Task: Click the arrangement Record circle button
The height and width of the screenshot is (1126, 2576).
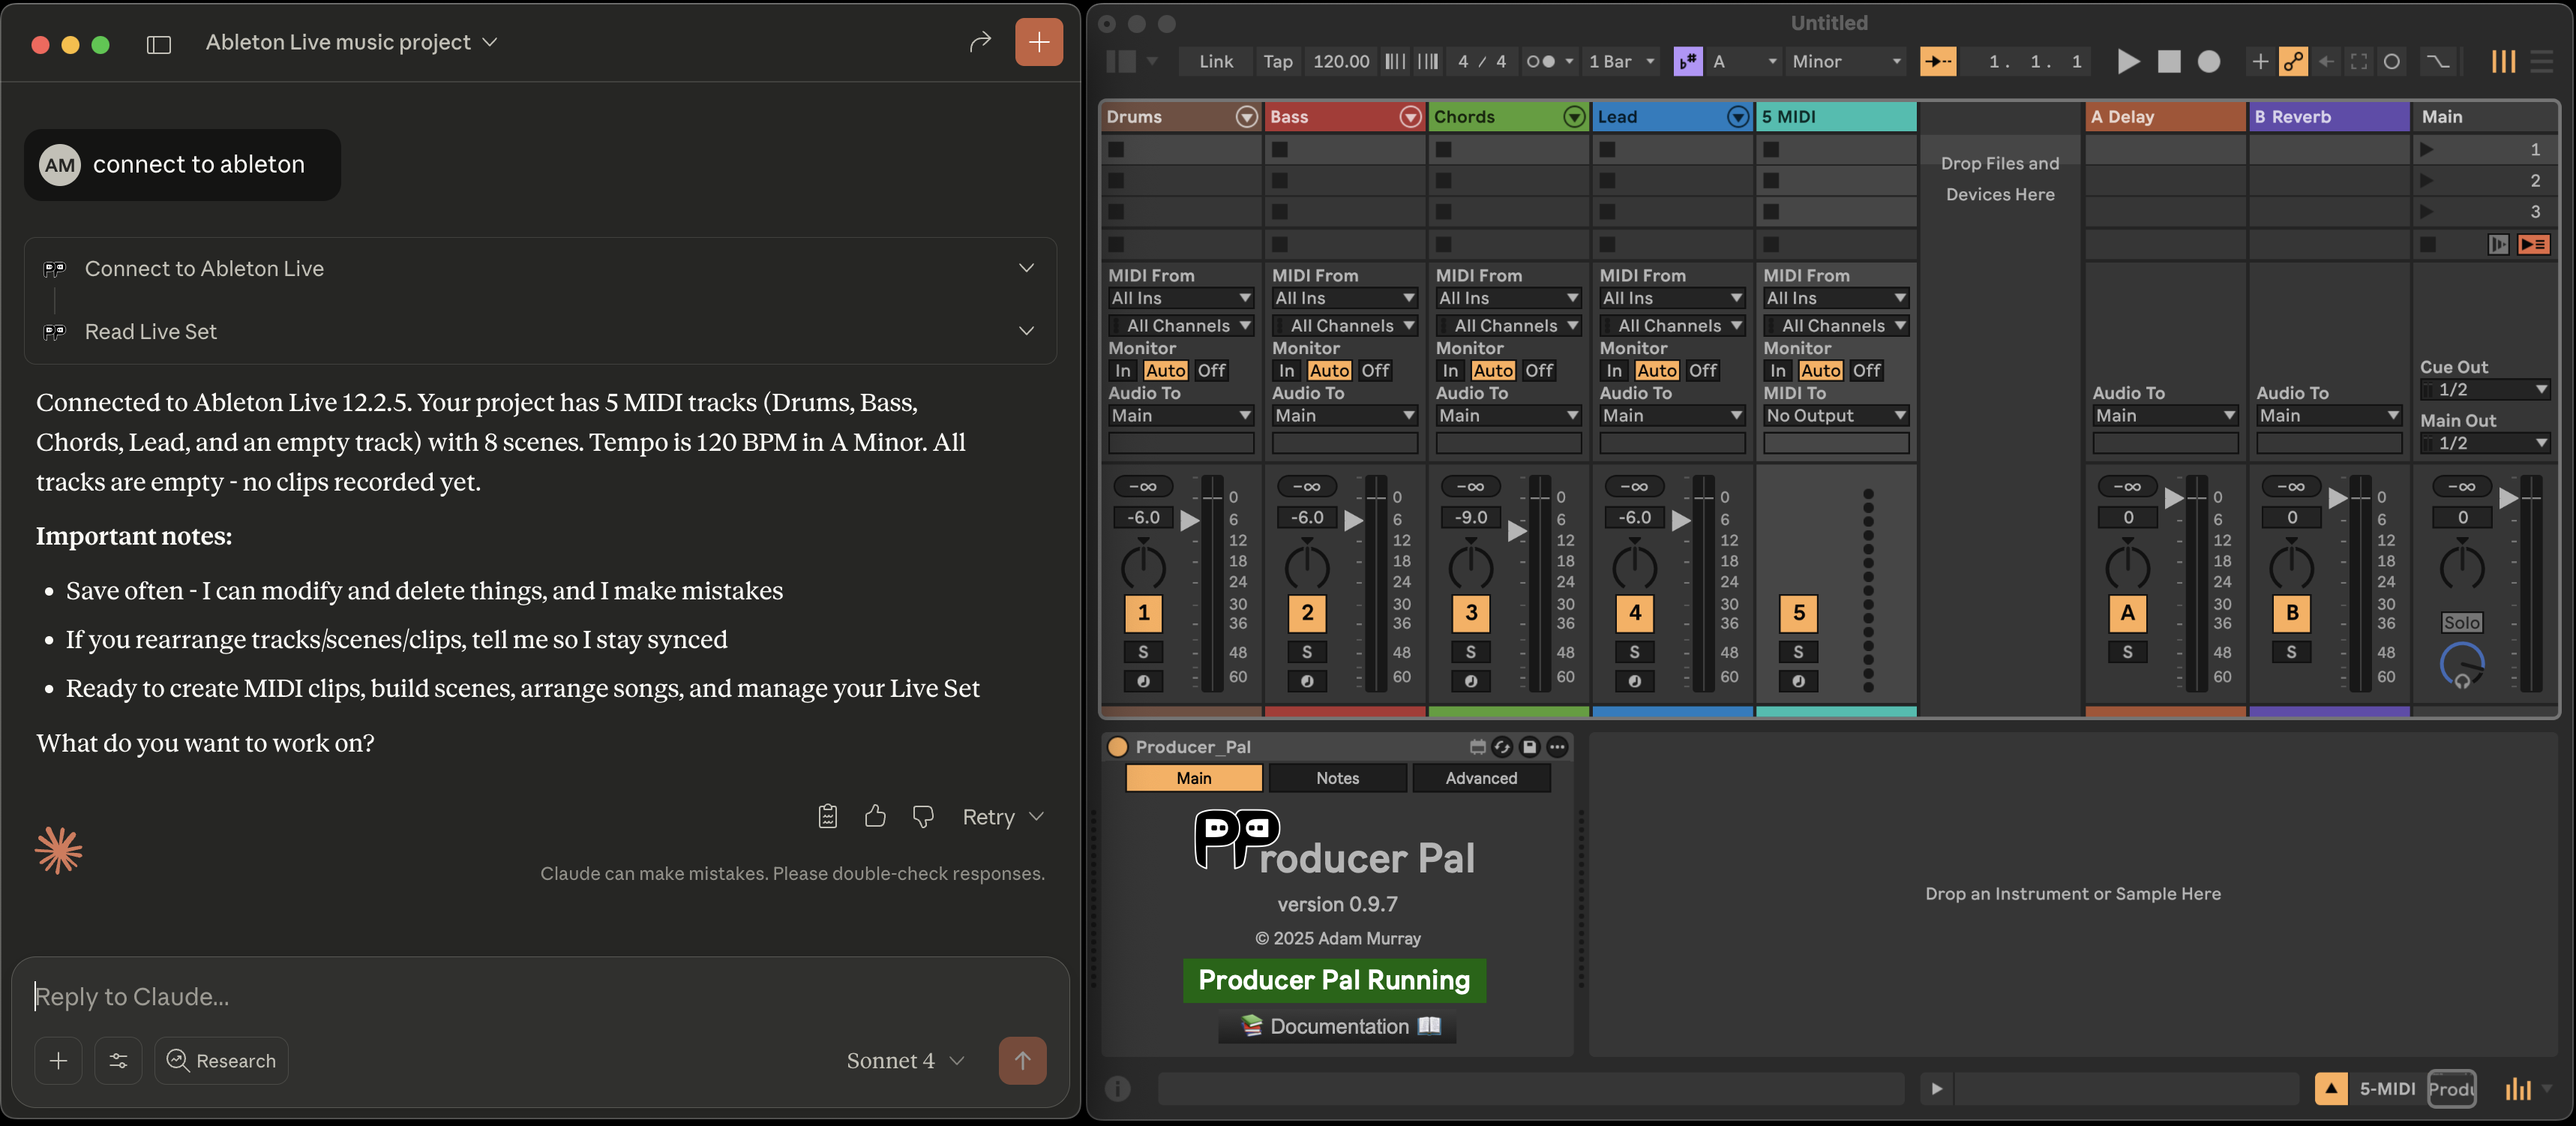Action: (2208, 62)
